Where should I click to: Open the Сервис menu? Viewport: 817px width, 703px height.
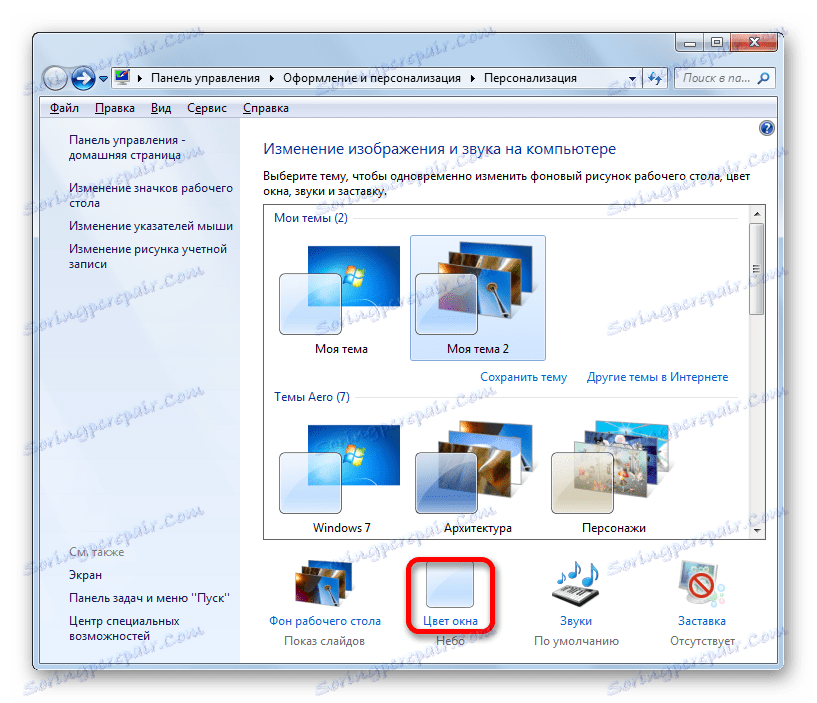click(x=207, y=108)
